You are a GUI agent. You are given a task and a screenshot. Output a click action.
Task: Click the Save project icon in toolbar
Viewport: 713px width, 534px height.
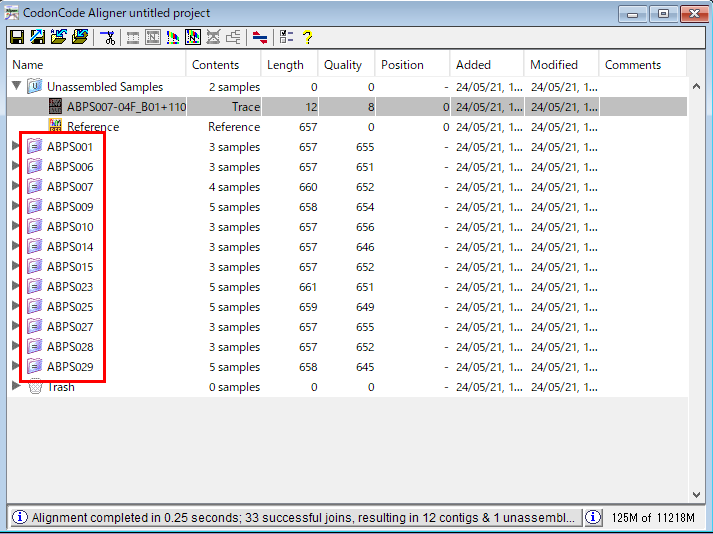pyautogui.click(x=17, y=37)
